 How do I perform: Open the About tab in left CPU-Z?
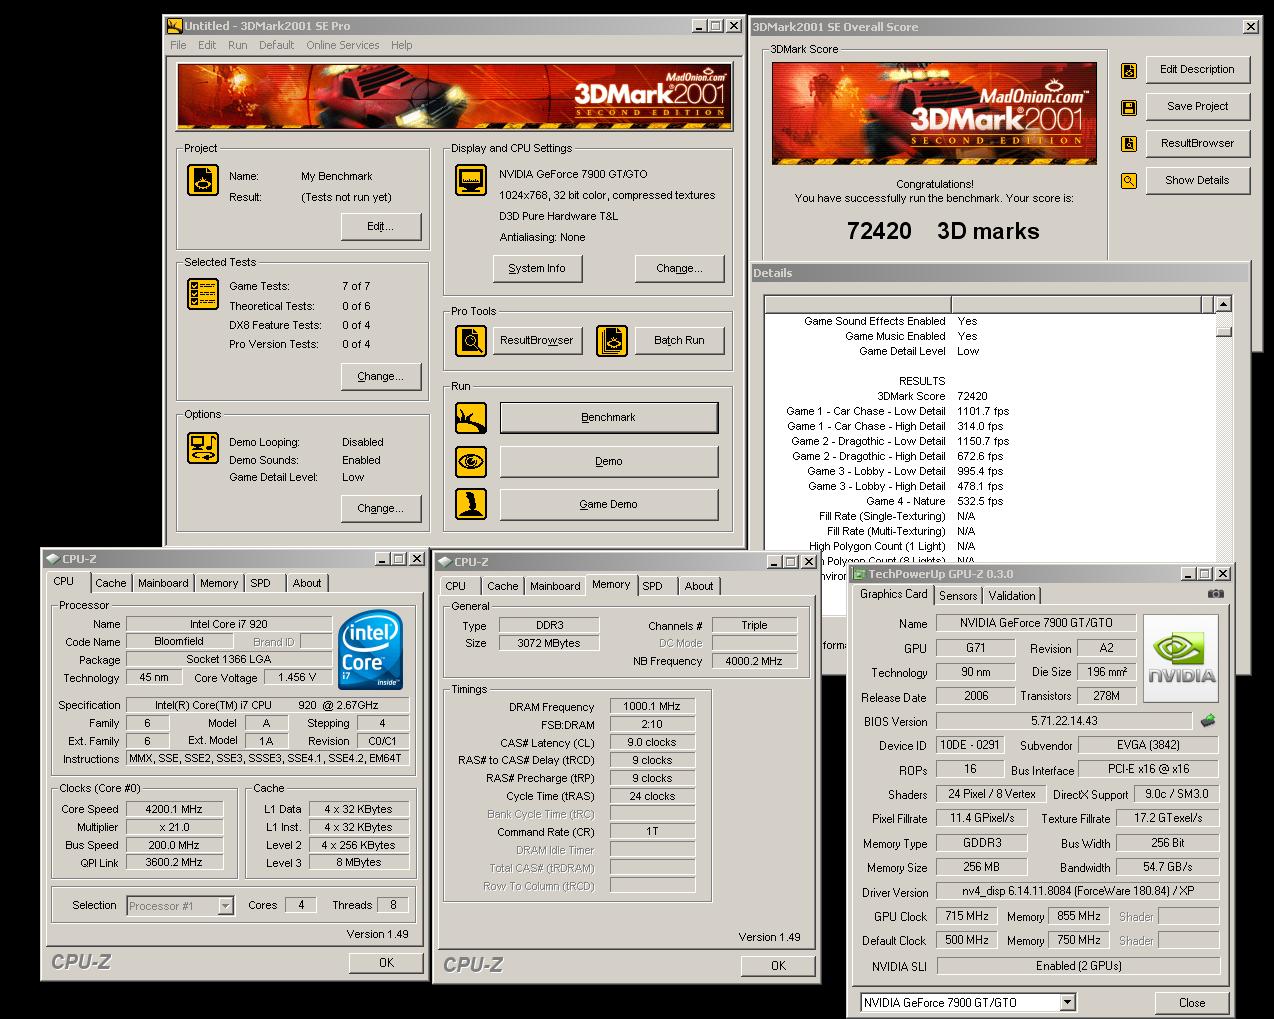(x=307, y=583)
